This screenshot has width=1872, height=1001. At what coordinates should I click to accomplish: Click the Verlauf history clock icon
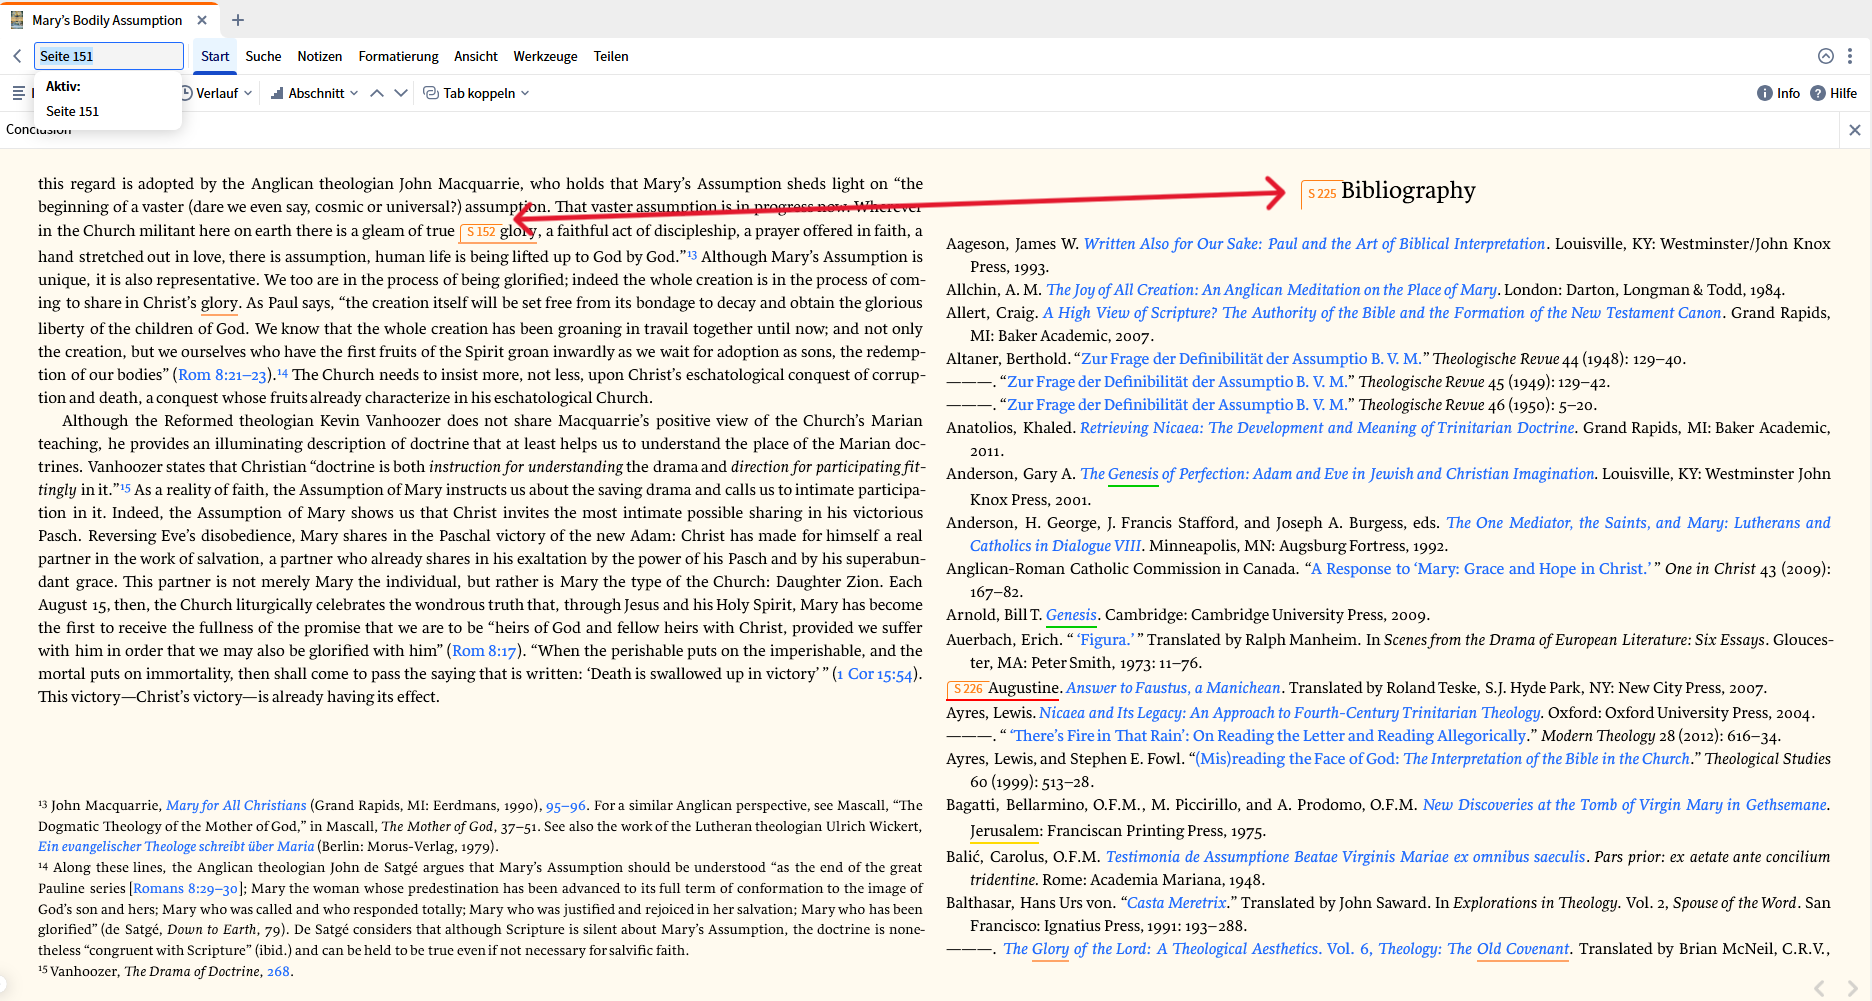[x=190, y=92]
